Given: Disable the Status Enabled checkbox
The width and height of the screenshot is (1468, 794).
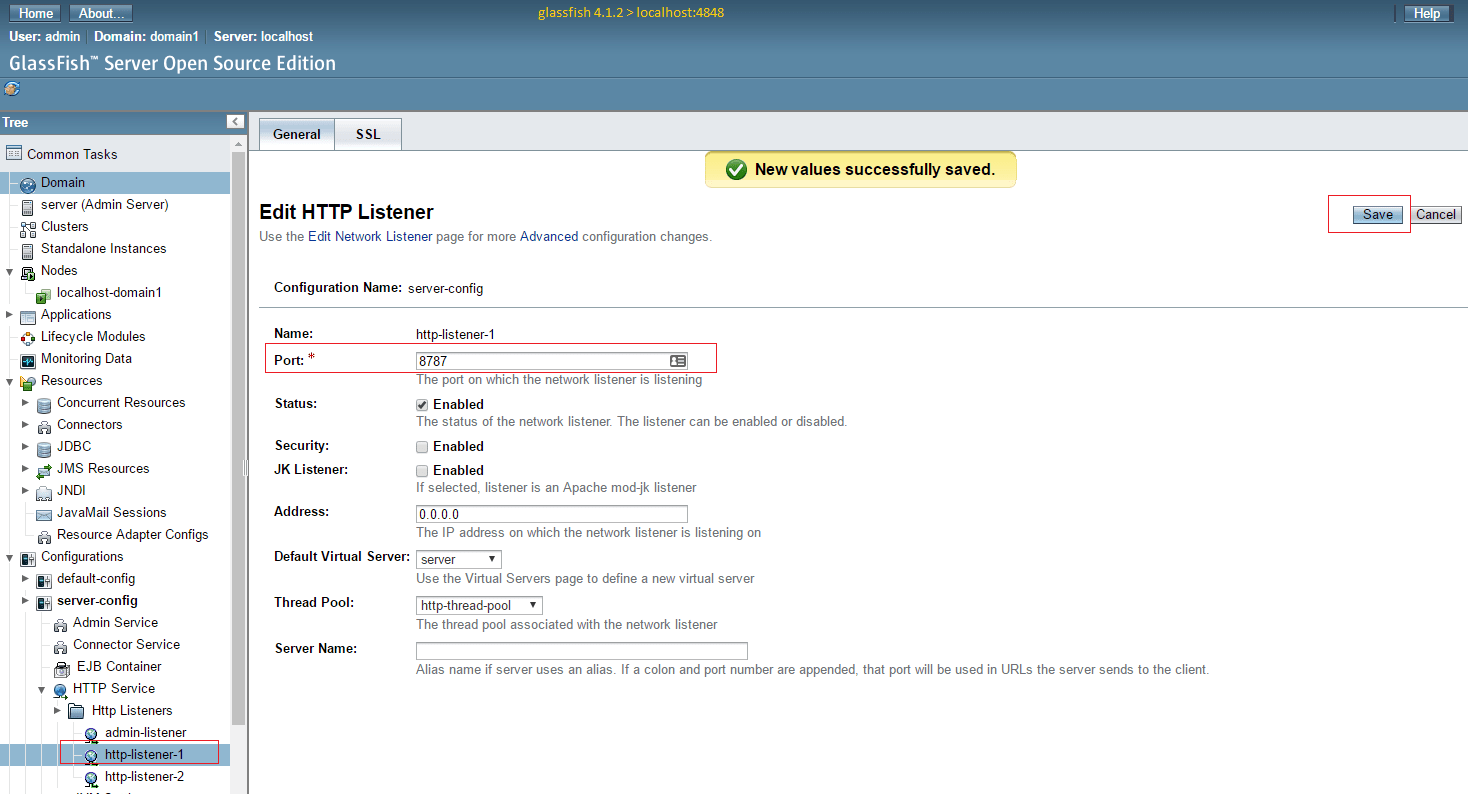Looking at the screenshot, I should [421, 404].
